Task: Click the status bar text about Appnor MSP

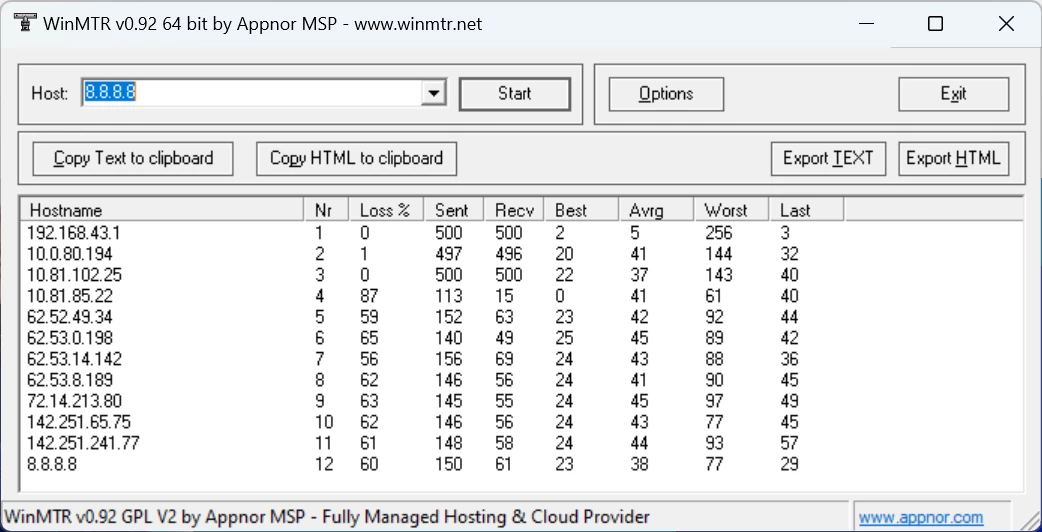Action: pyautogui.click(x=327, y=517)
